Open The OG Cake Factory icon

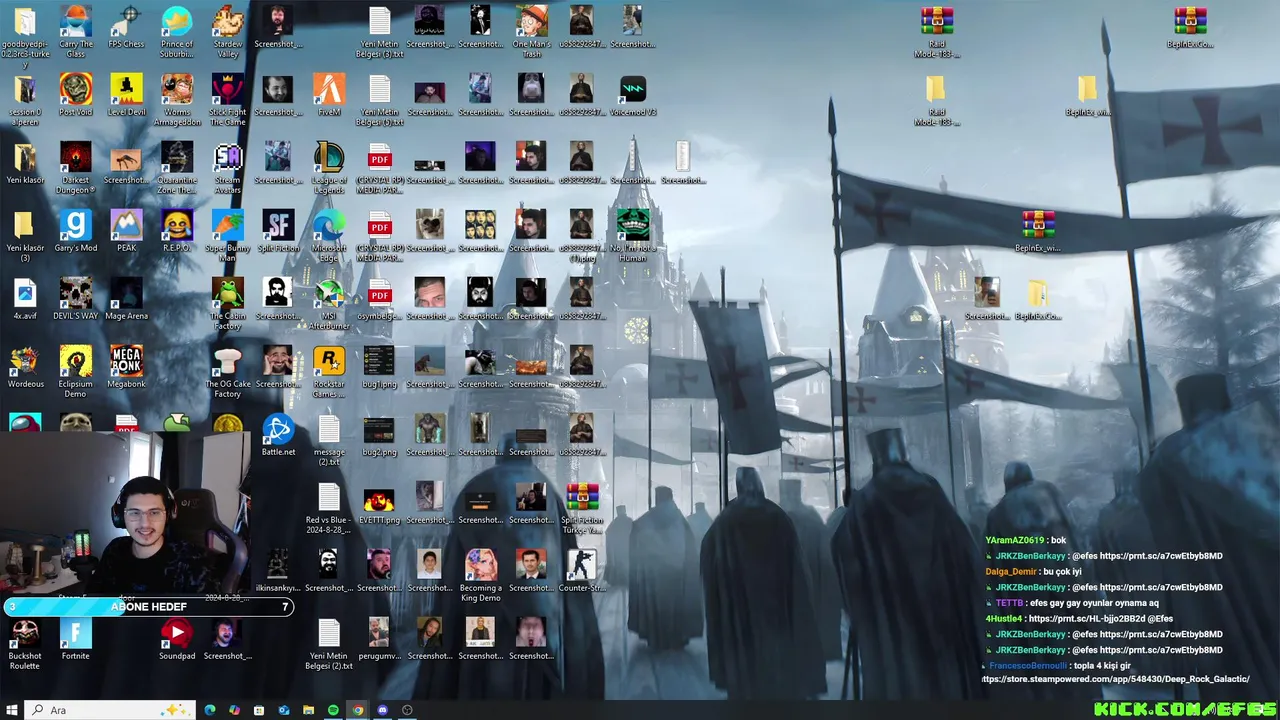(x=228, y=371)
